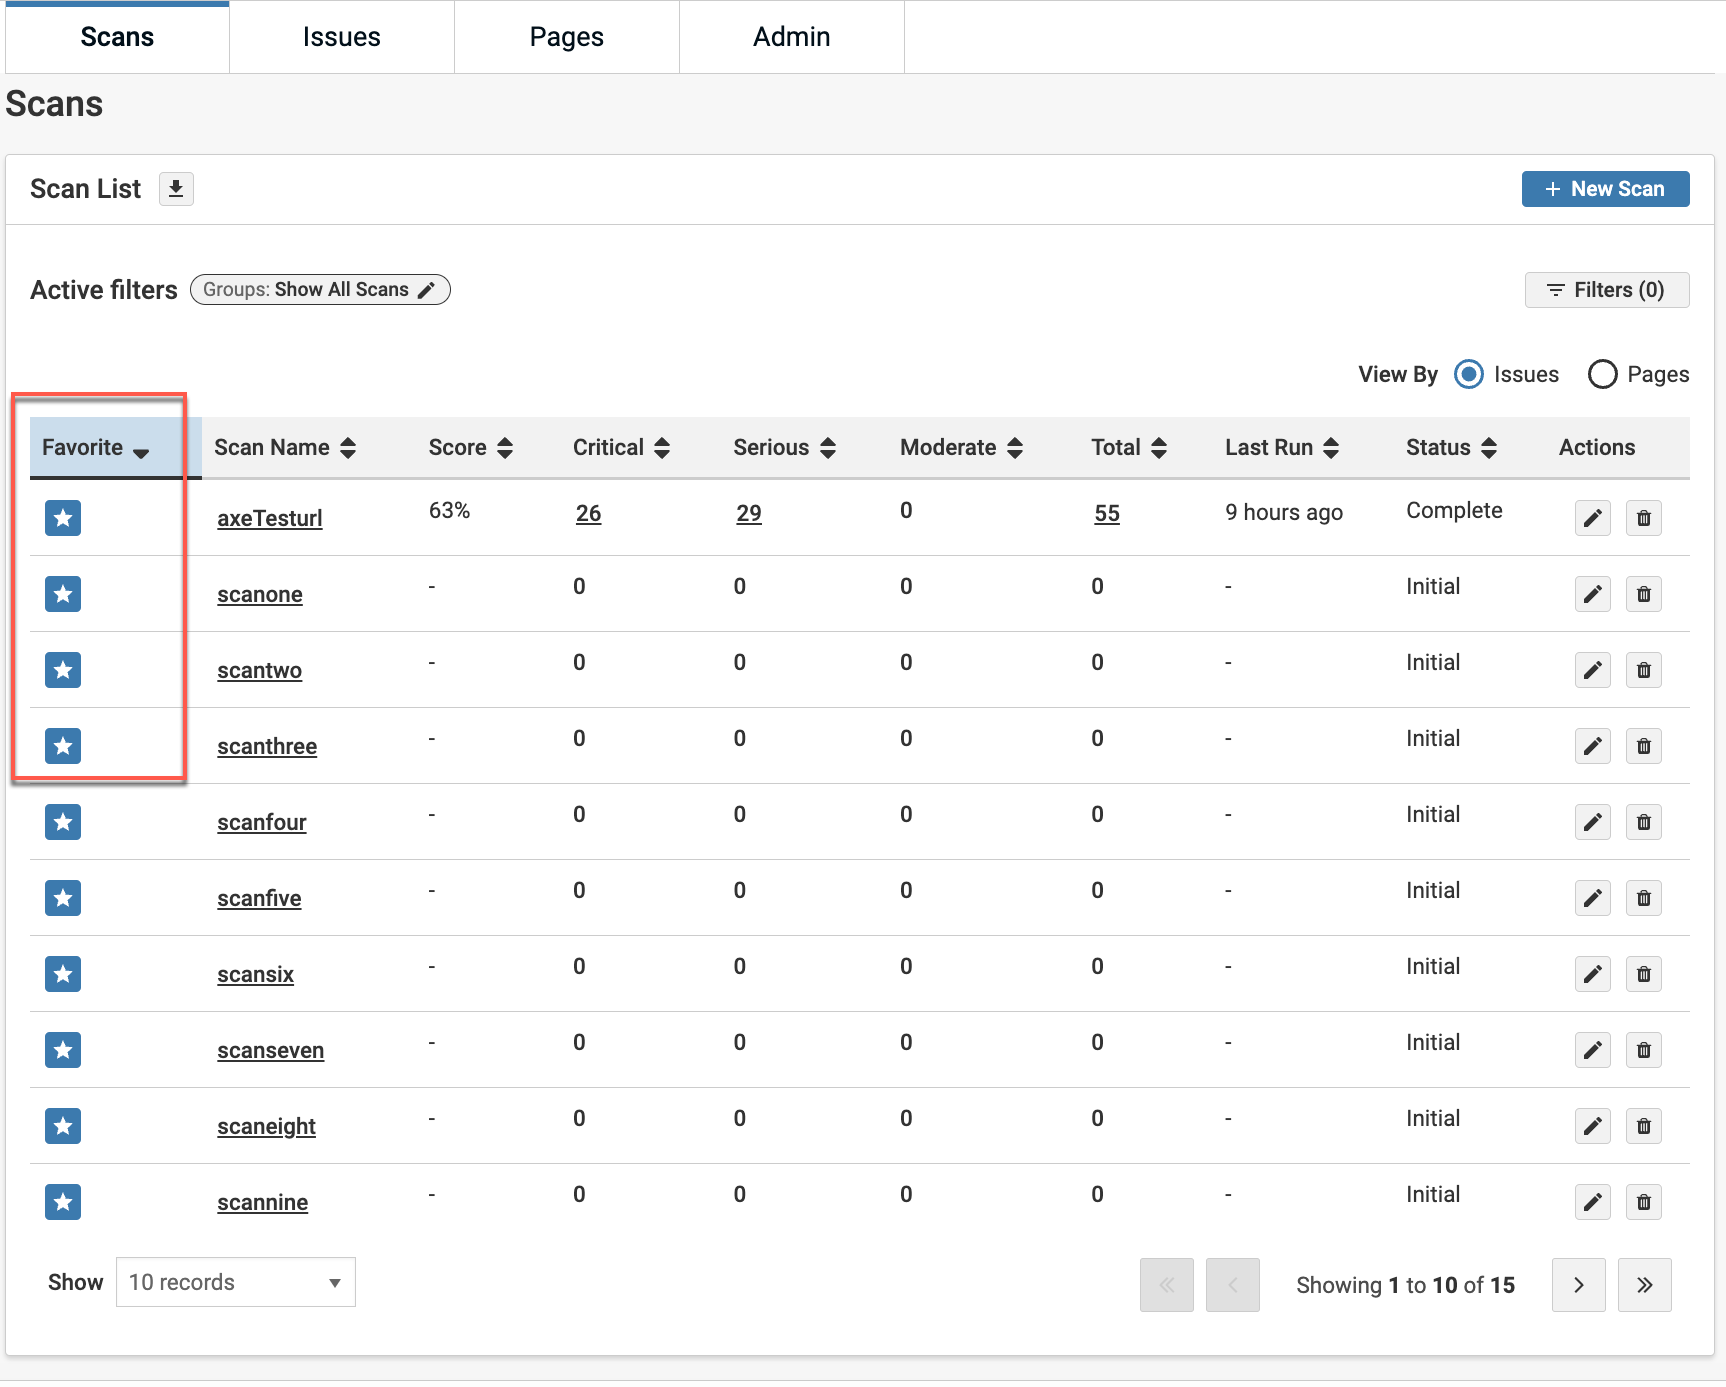Click pencil icon for scanfour

[x=1592, y=822]
